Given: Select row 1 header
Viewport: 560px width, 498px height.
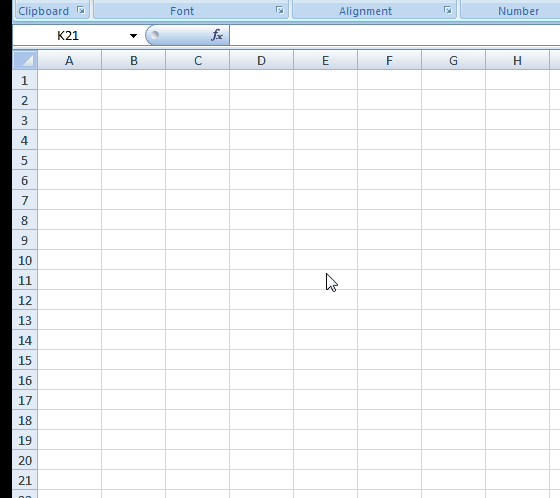Looking at the screenshot, I should [x=25, y=80].
